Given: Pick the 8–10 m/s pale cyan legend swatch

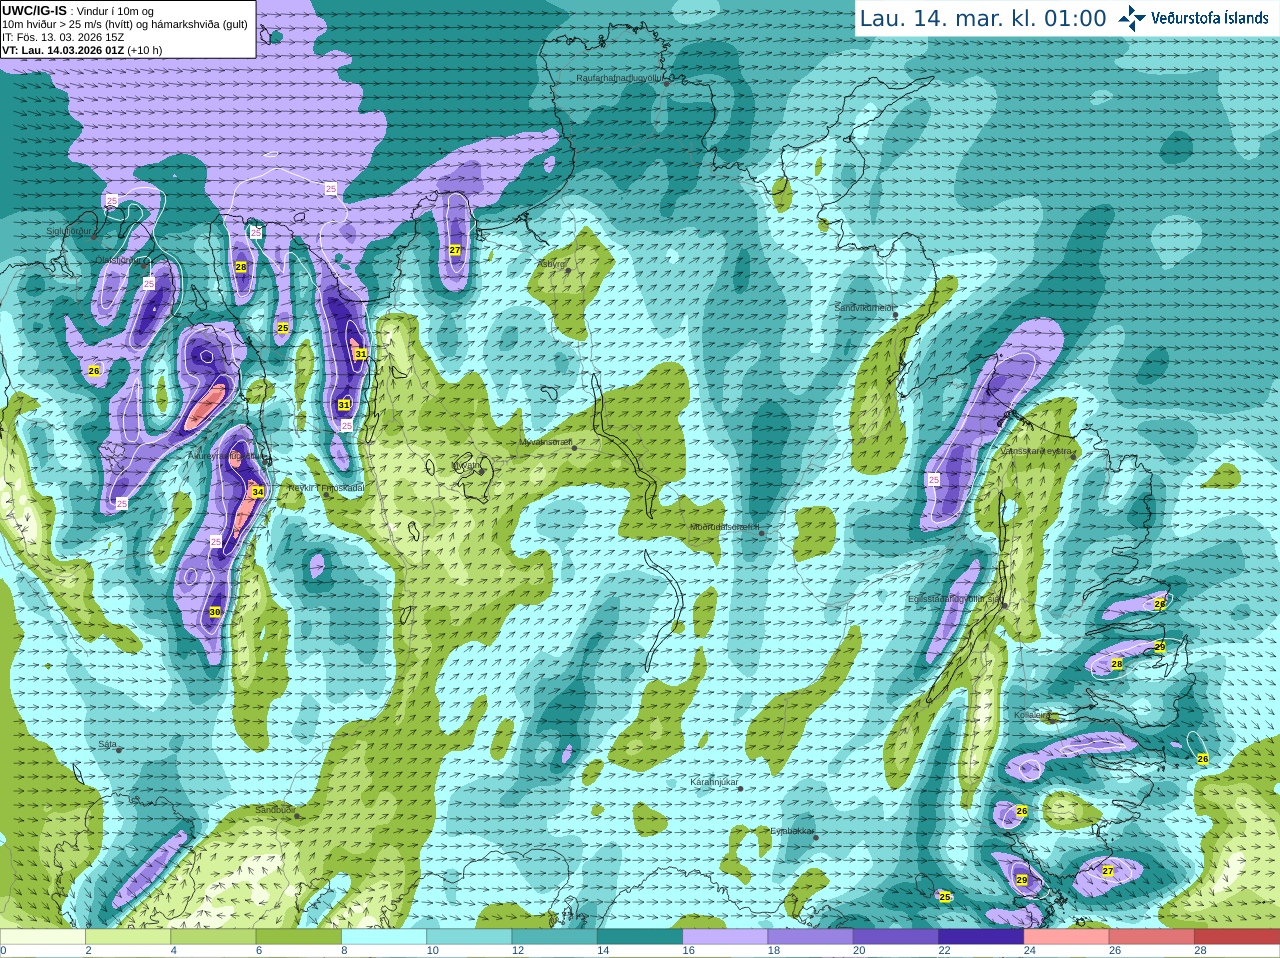Looking at the screenshot, I should pos(384,937).
